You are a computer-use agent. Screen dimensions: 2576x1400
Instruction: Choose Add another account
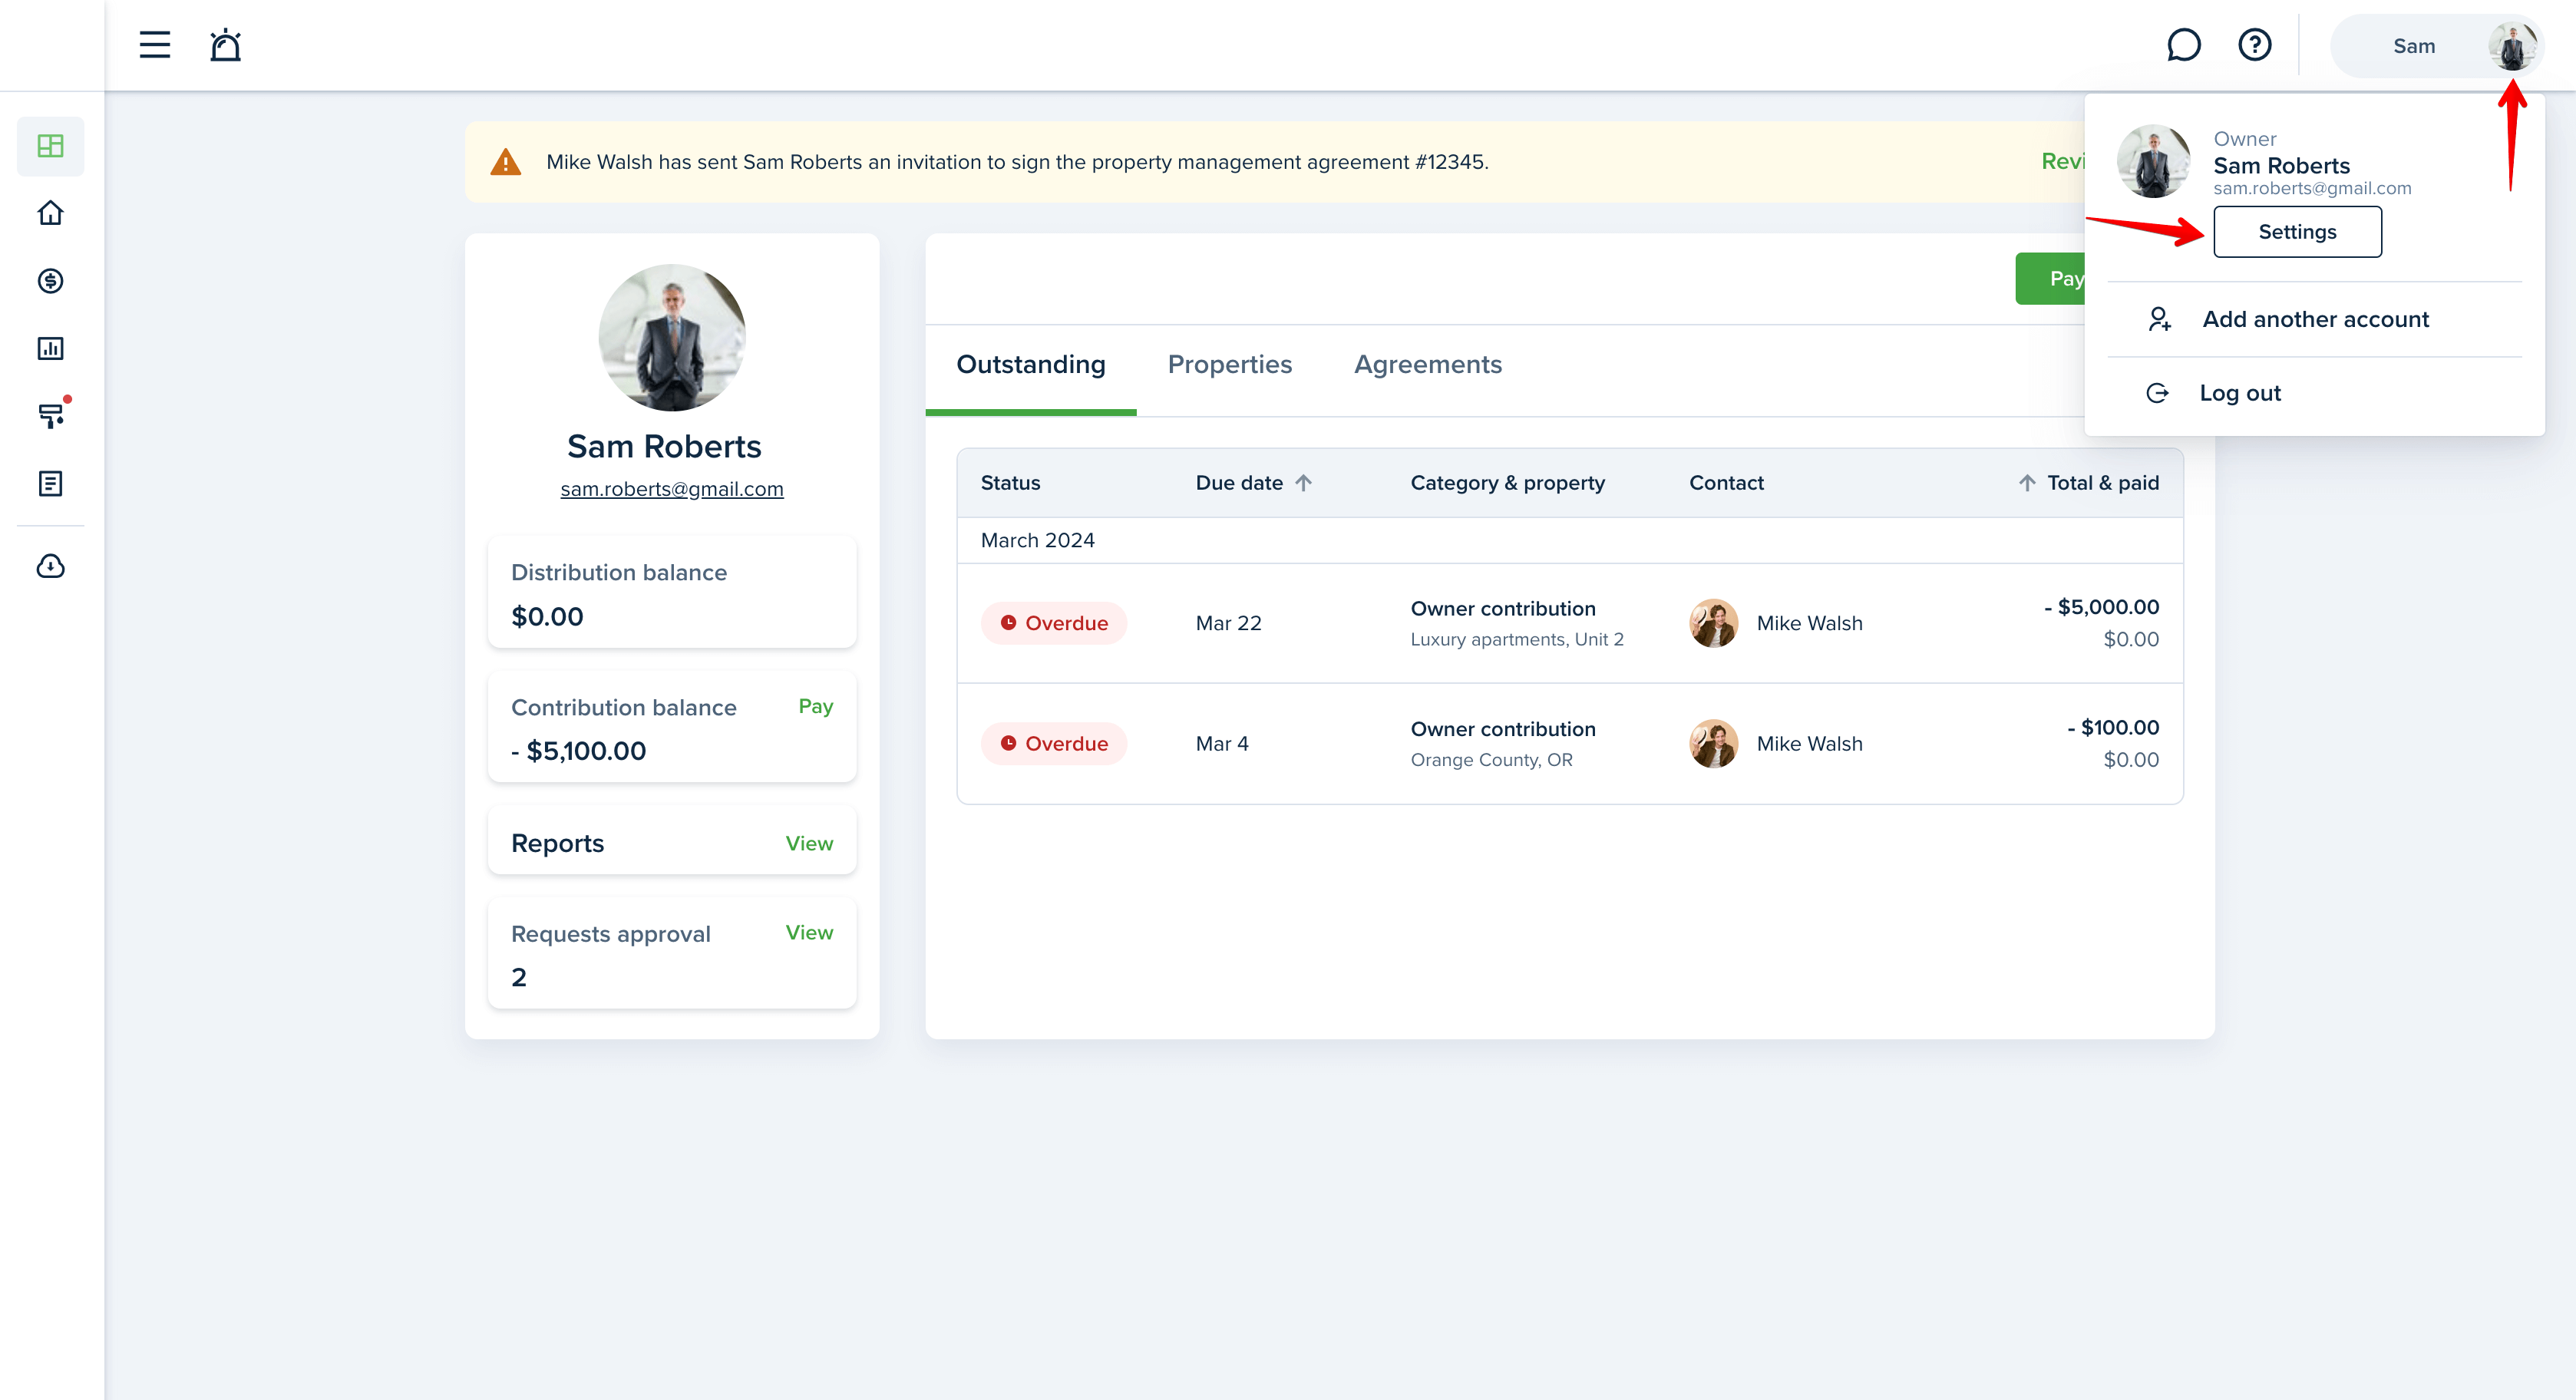[2314, 319]
